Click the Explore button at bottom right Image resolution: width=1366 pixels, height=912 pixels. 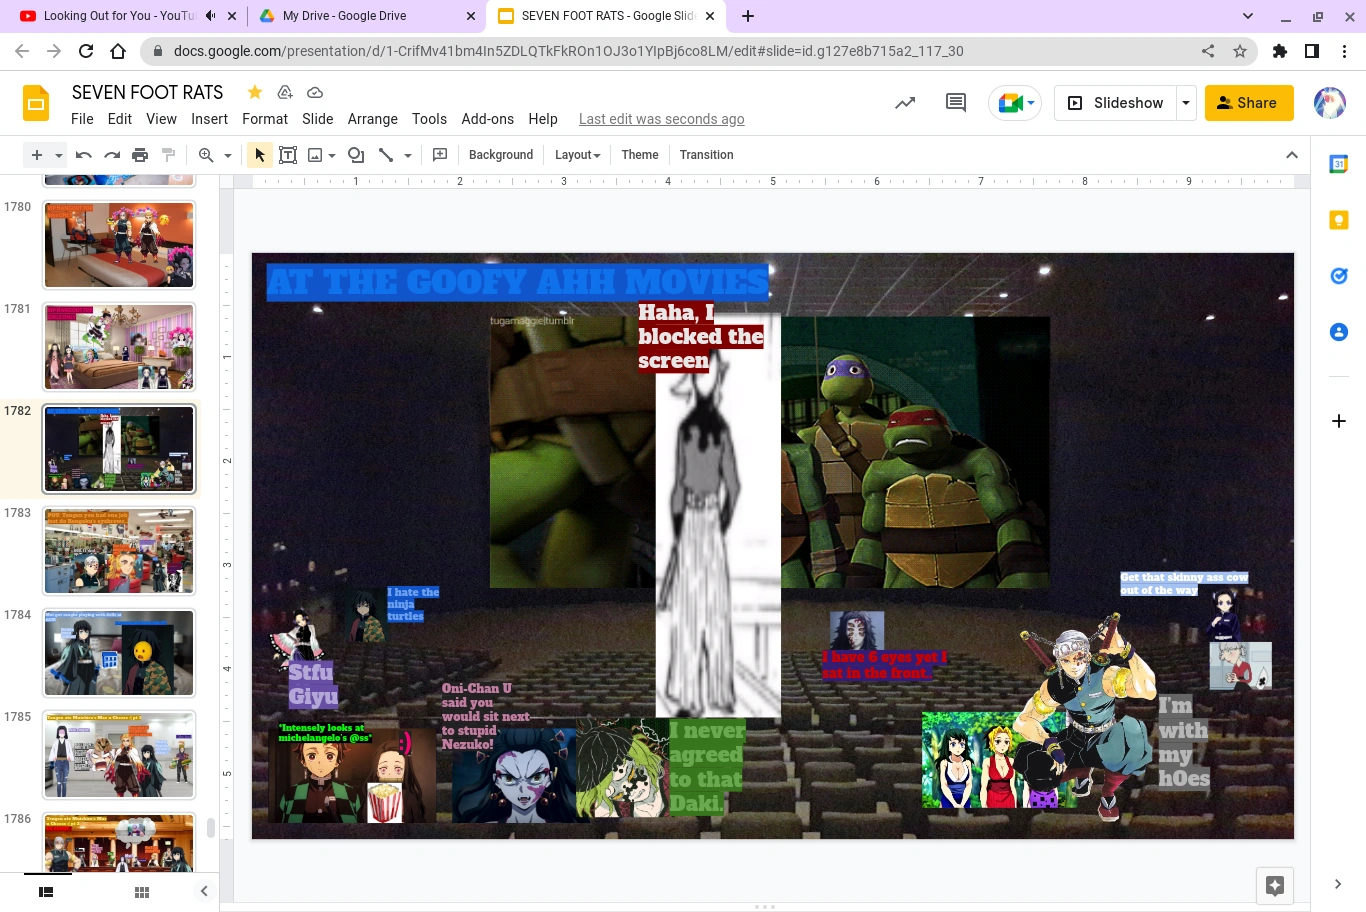click(1275, 885)
